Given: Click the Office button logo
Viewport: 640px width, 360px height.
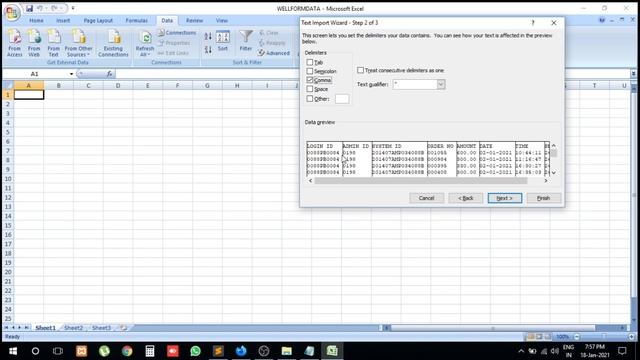Looking at the screenshot, I should click(x=12, y=12).
